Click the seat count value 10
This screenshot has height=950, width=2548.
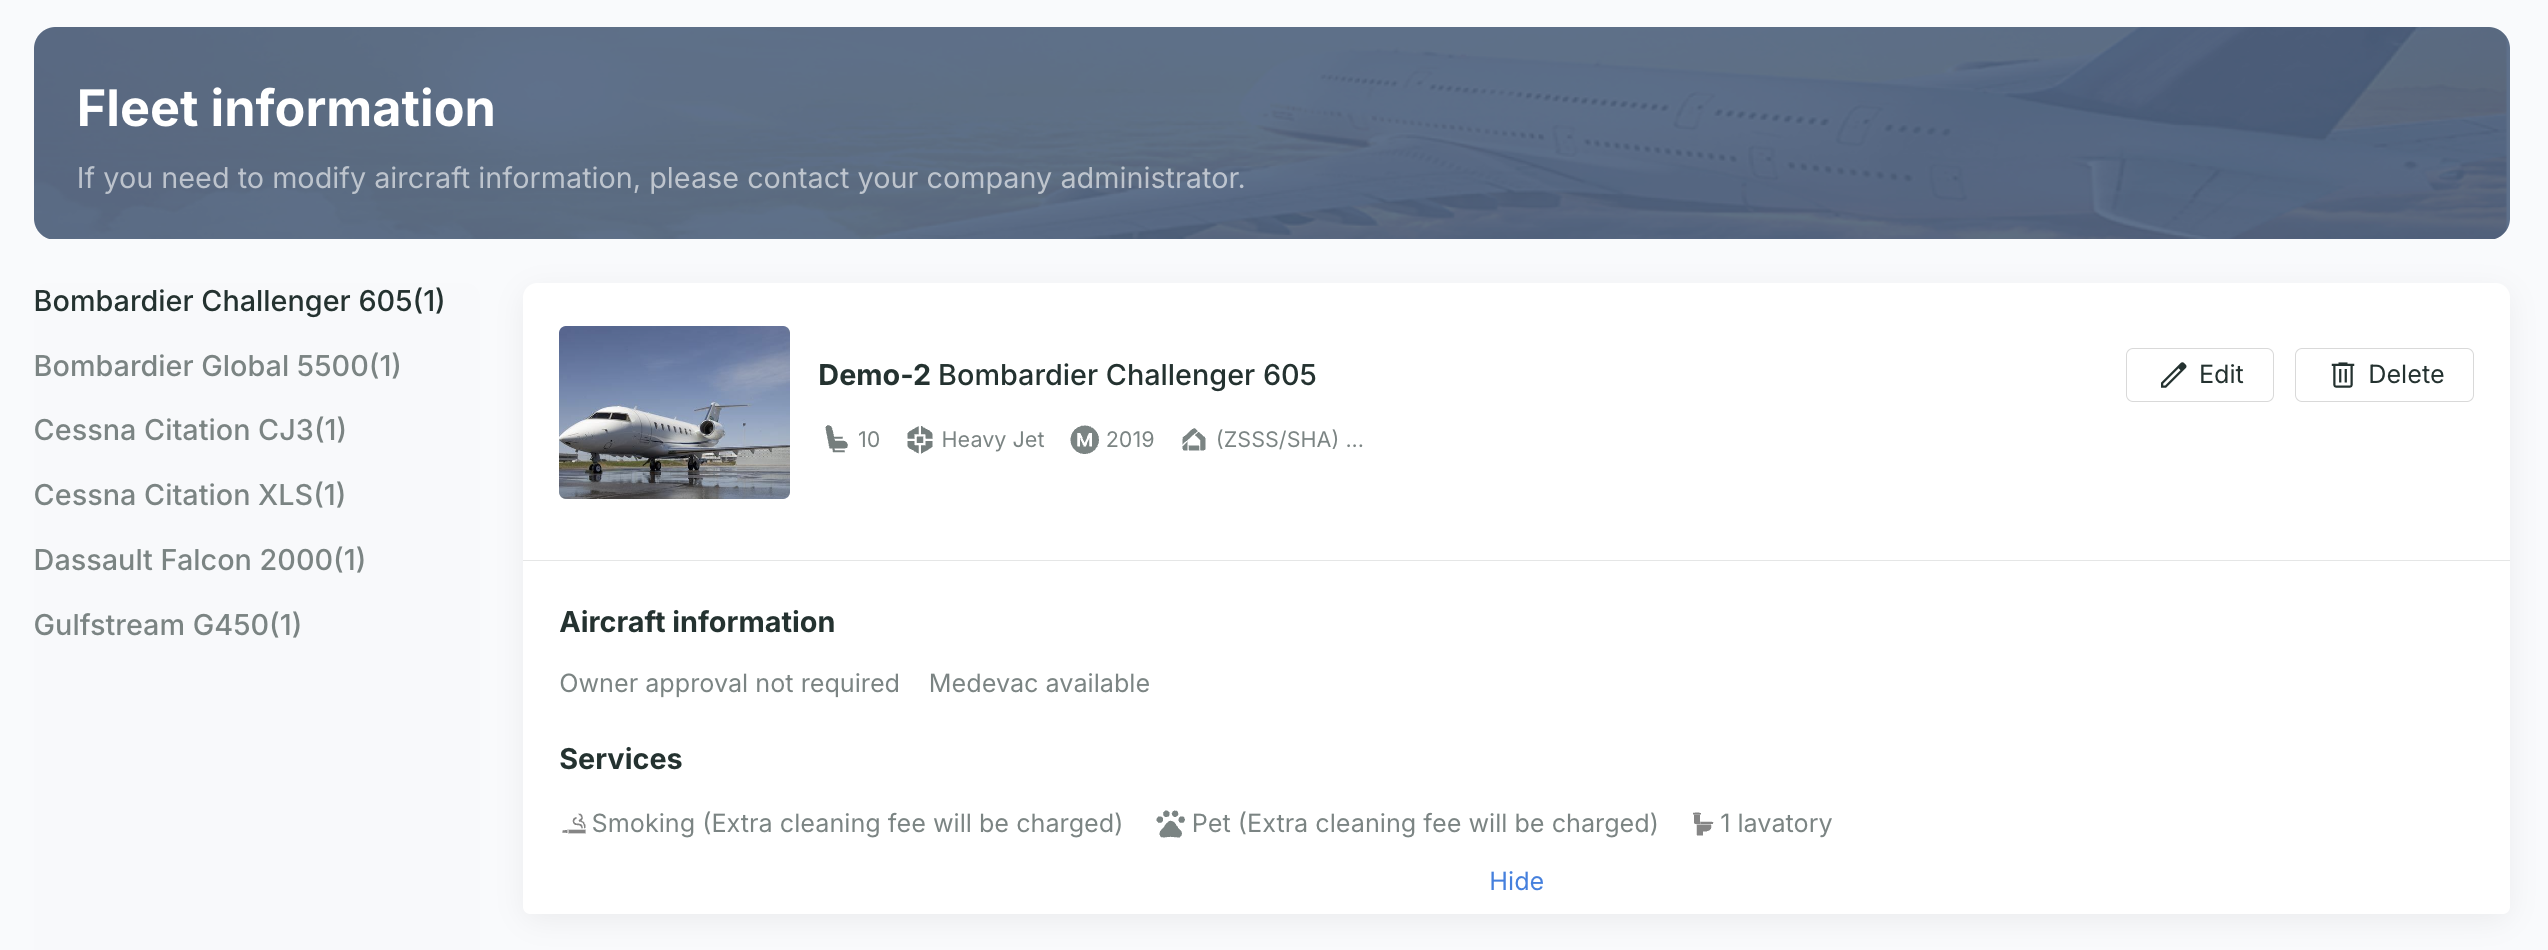coord(868,439)
